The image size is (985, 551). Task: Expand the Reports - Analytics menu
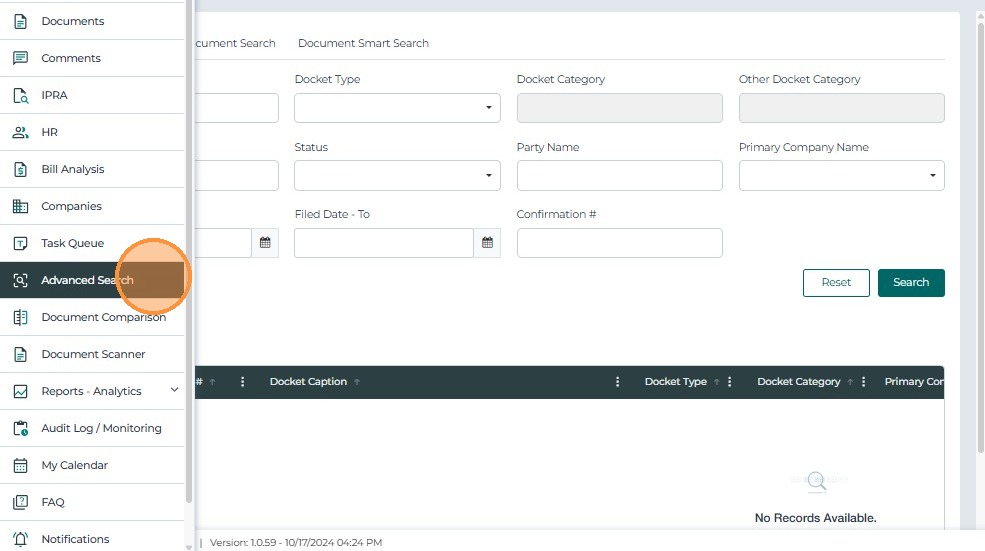tap(175, 390)
